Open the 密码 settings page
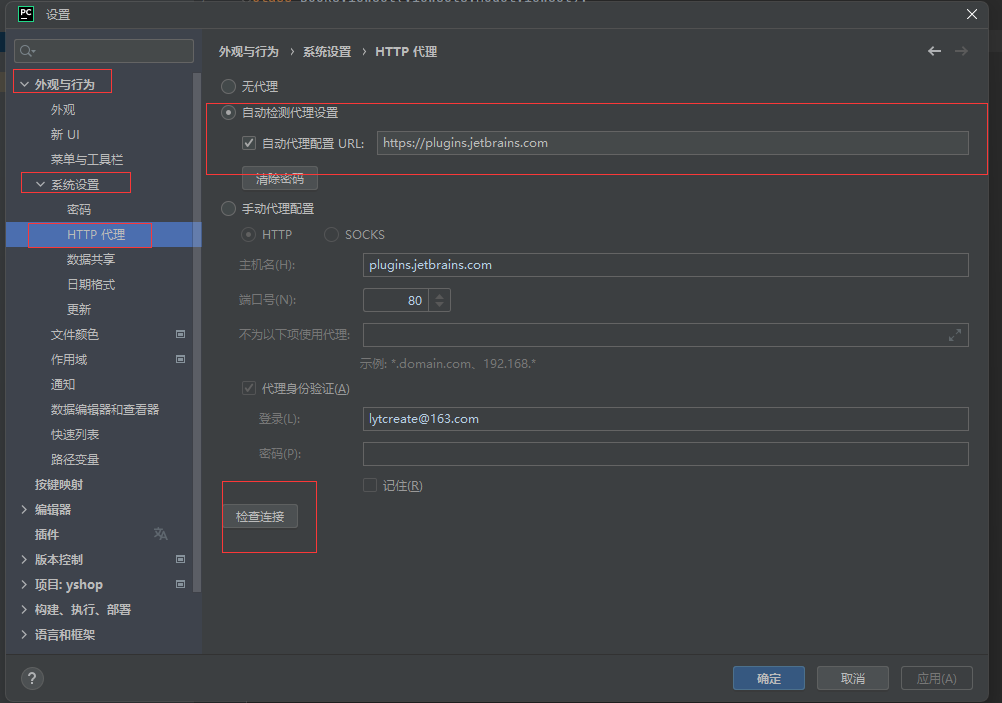This screenshot has width=1002, height=703. point(79,210)
